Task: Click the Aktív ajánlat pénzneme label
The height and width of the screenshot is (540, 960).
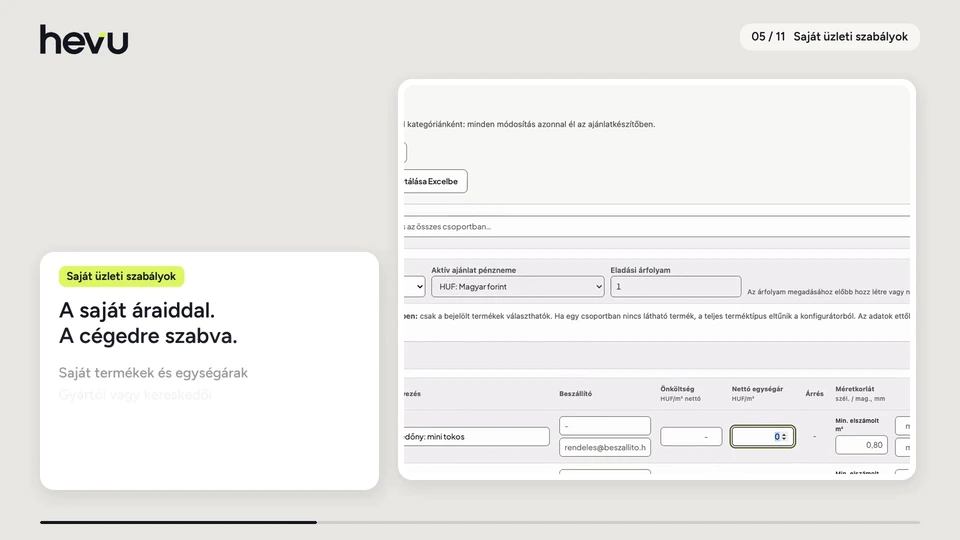Action: [x=473, y=270]
